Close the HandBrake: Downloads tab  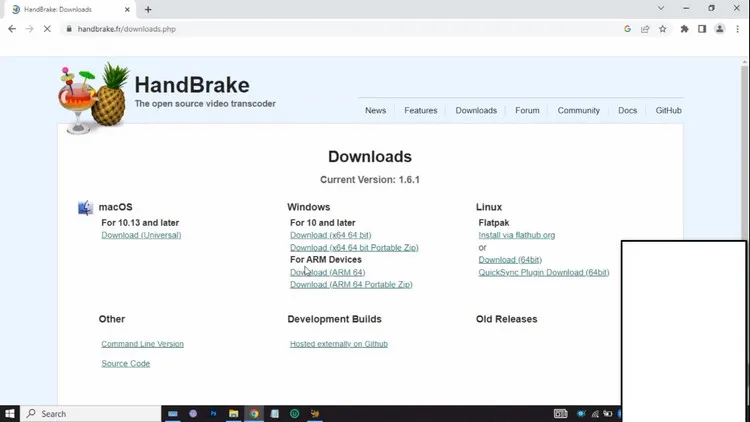(x=127, y=10)
